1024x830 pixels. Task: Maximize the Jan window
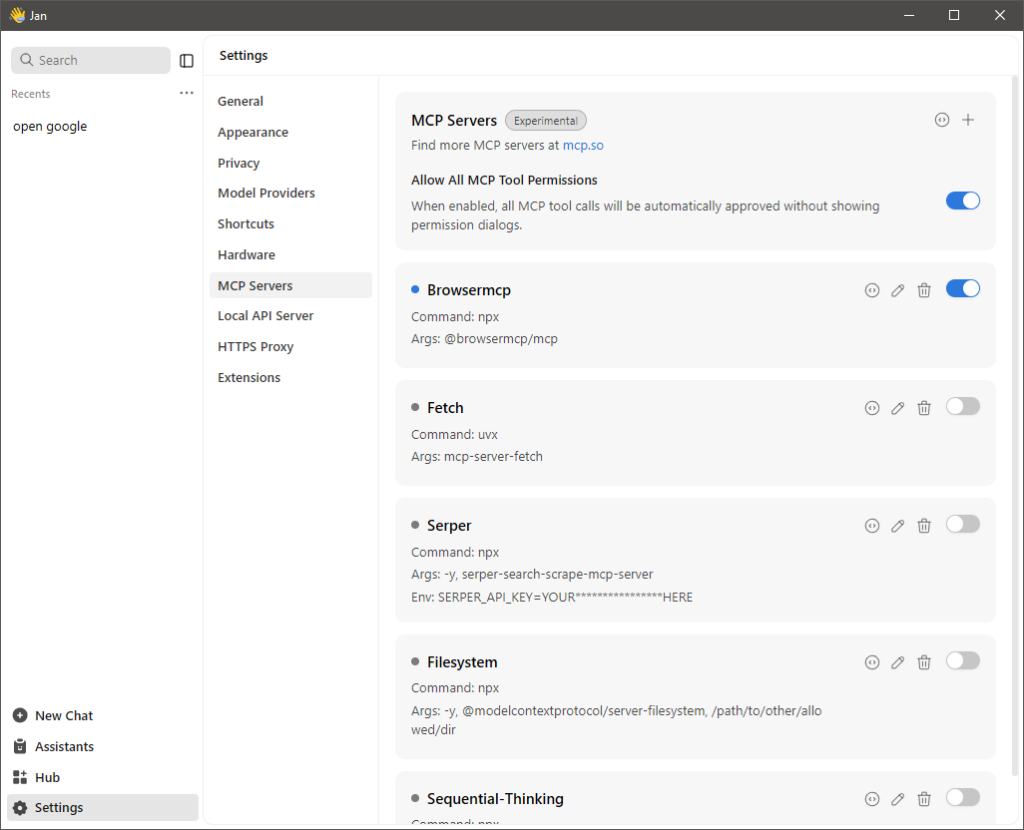click(954, 15)
